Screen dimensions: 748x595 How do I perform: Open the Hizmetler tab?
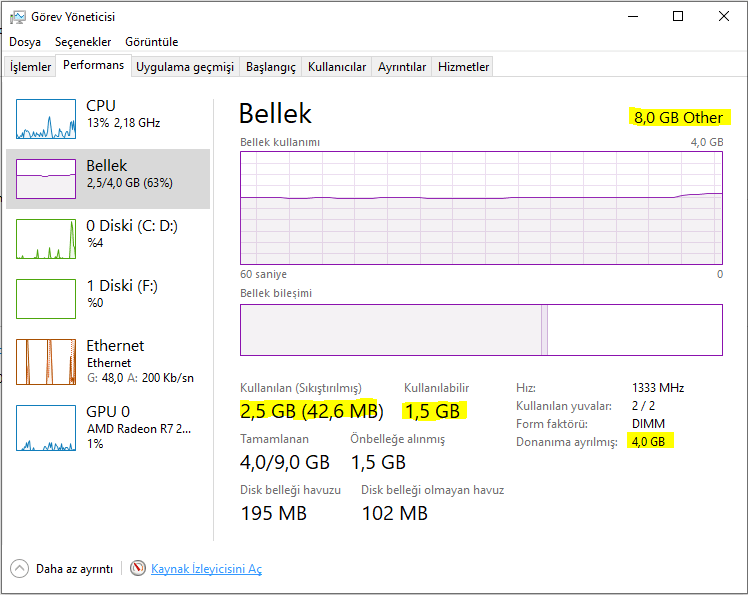pyautogui.click(x=464, y=67)
